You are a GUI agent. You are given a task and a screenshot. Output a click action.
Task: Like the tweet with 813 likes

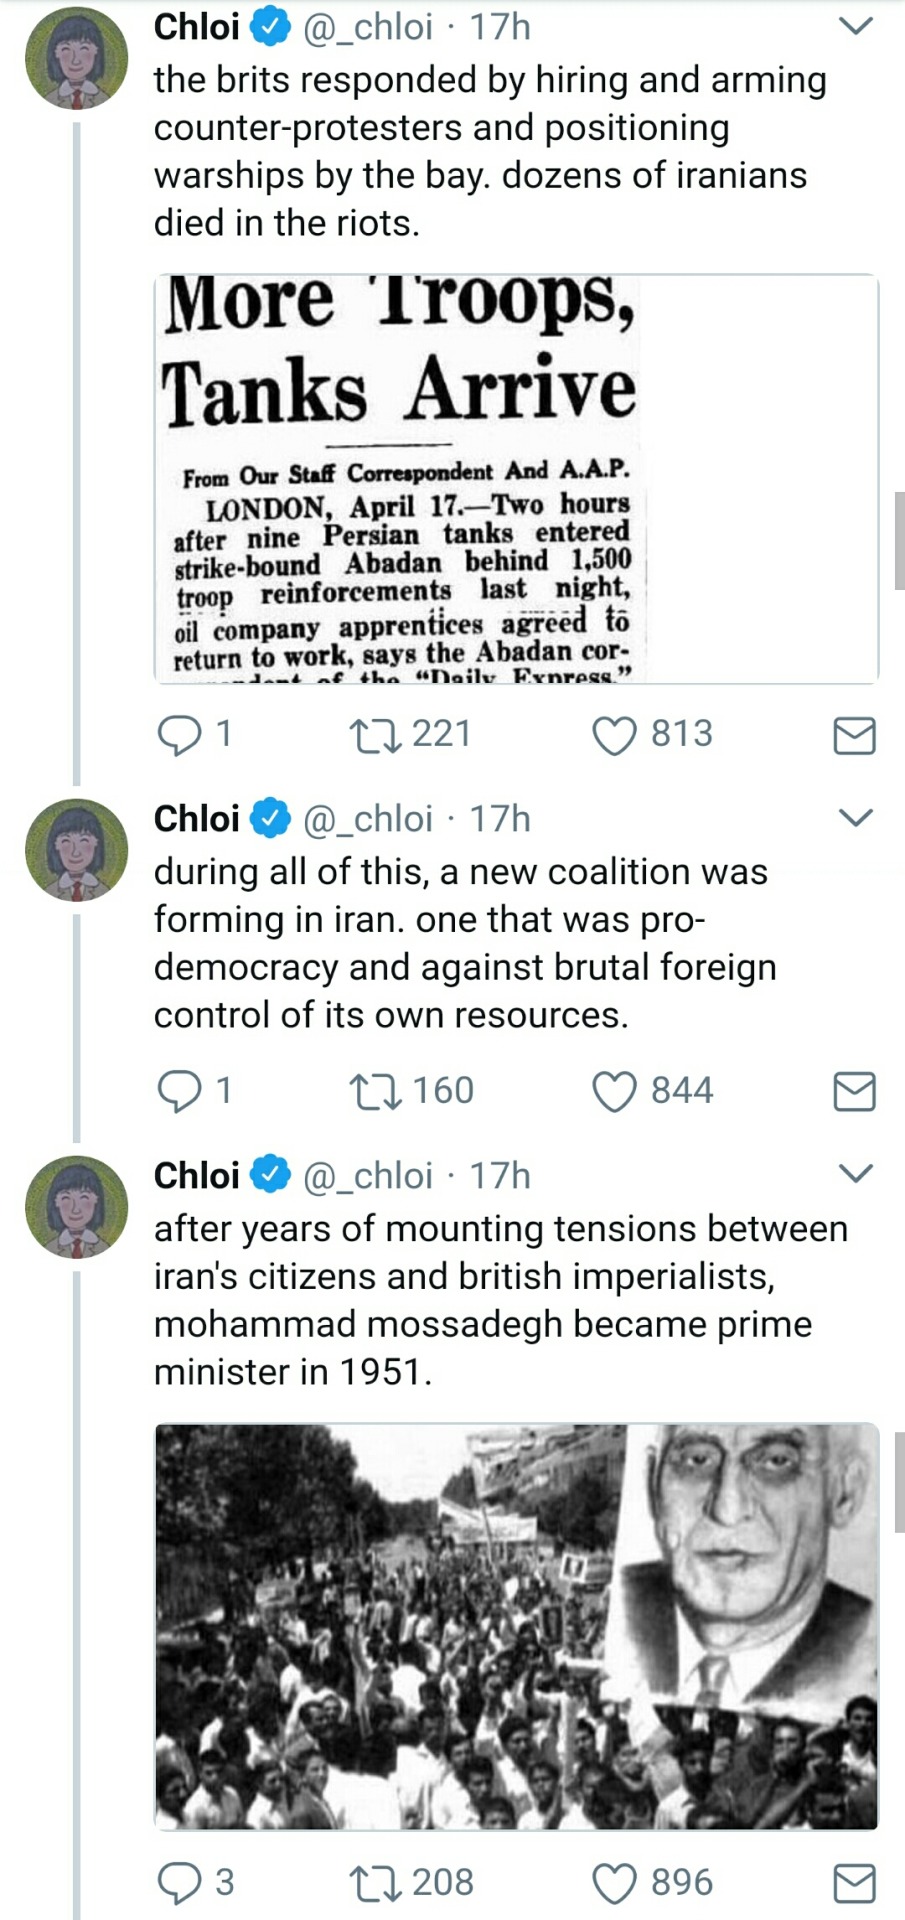(x=614, y=735)
